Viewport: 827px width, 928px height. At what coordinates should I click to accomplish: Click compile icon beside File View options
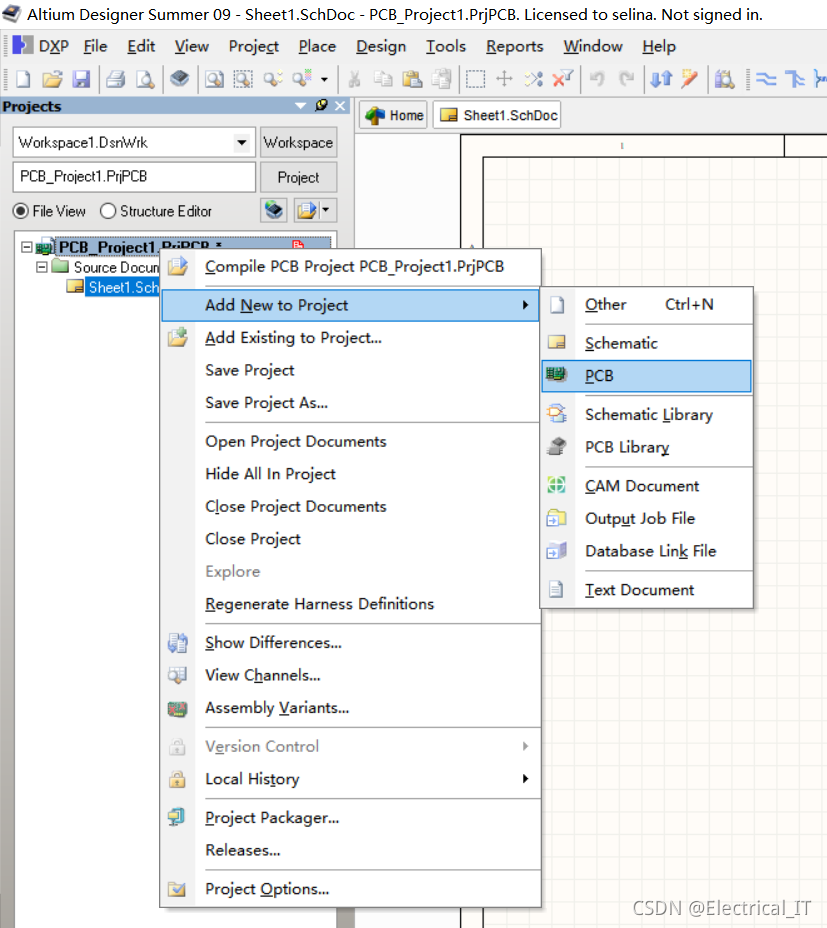(273, 210)
